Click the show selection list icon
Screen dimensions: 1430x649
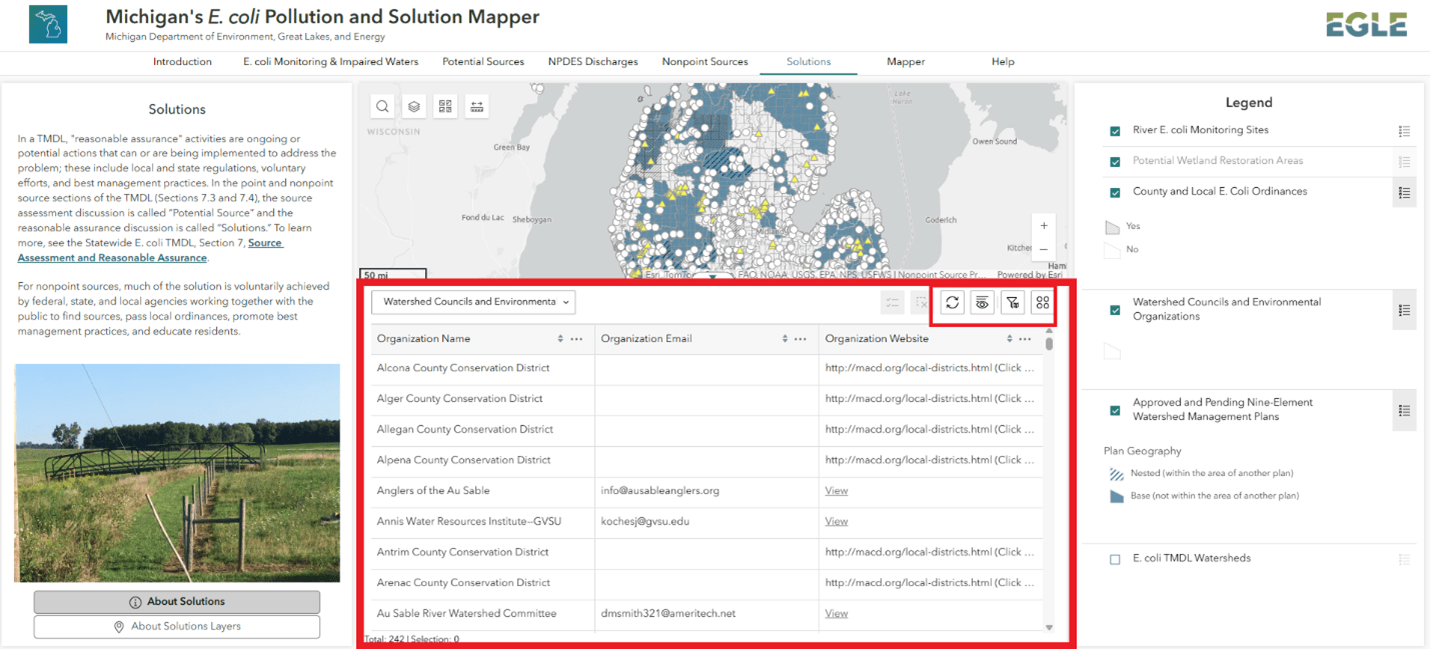(892, 302)
